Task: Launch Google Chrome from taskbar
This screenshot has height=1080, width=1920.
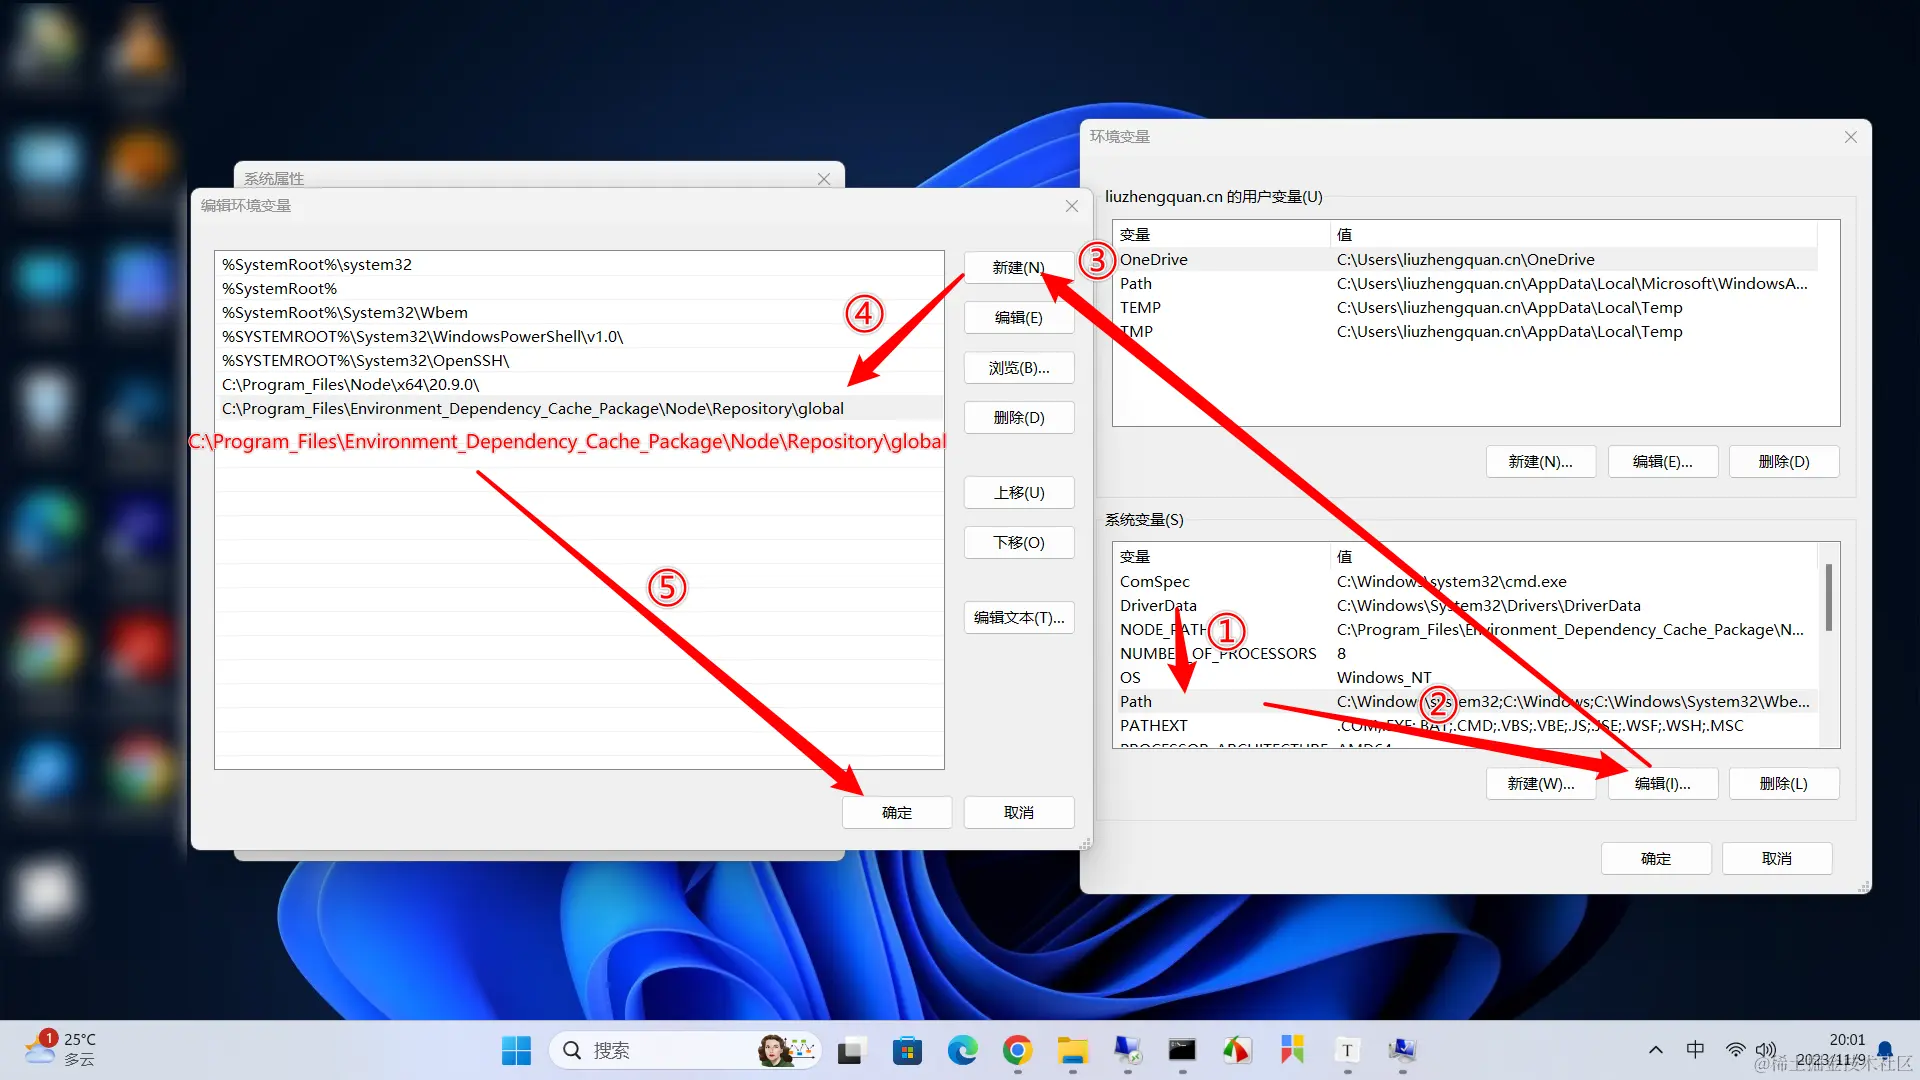Action: point(1017,1050)
